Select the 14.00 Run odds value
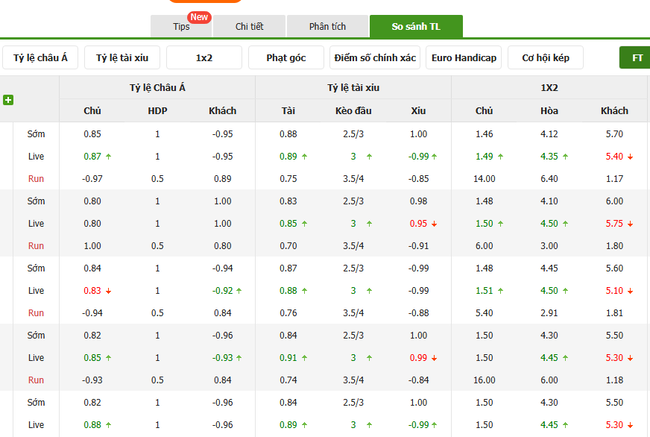Screen dimensions: 650x437 click(485, 178)
